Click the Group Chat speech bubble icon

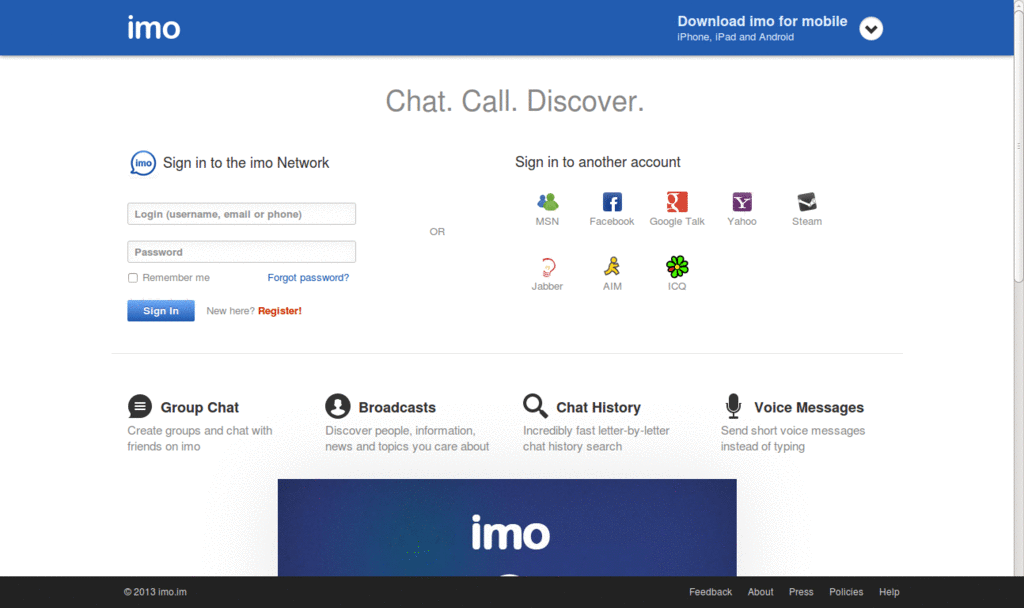(x=140, y=406)
